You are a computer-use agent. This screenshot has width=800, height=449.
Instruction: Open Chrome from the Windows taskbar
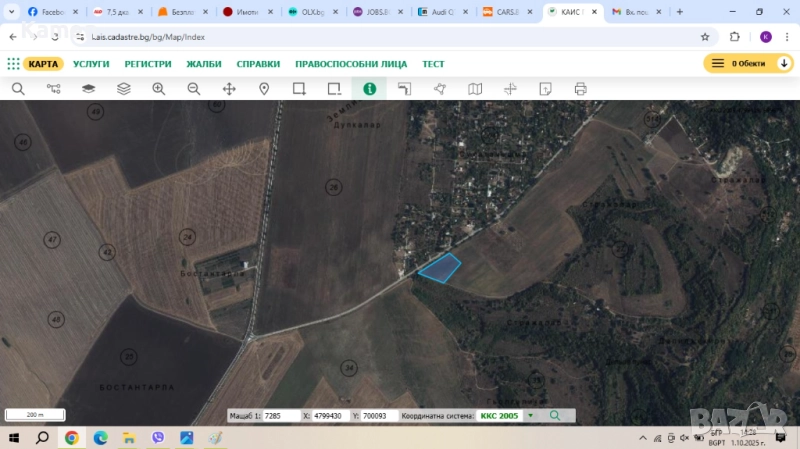(72, 438)
